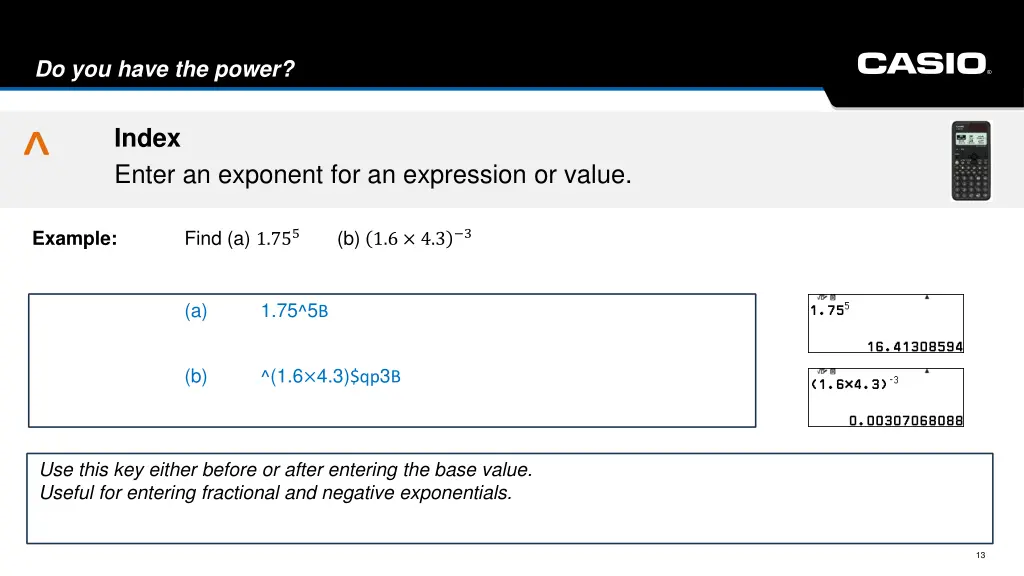Click the key sequence 1.75^5B

[295, 311]
